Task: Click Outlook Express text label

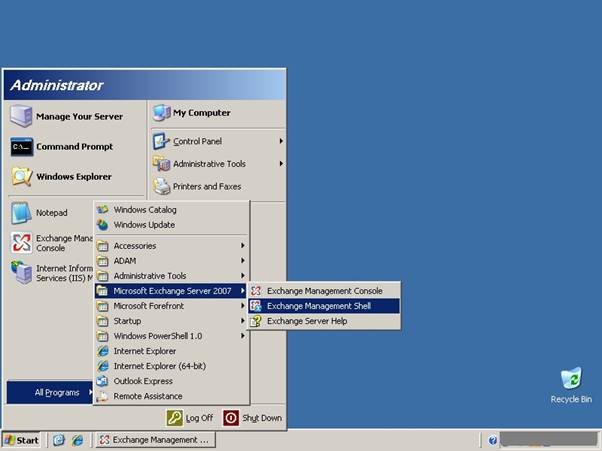Action: point(143,381)
